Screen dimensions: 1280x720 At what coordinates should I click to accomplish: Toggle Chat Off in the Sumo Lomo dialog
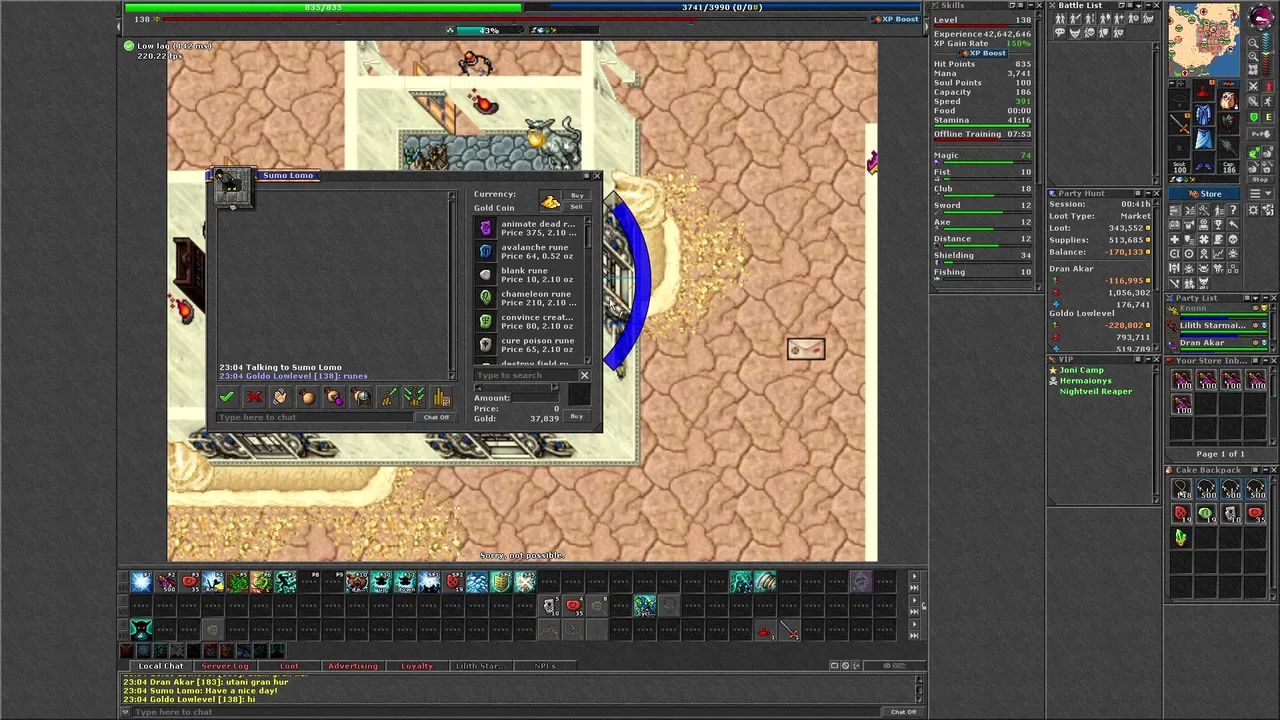(x=436, y=417)
